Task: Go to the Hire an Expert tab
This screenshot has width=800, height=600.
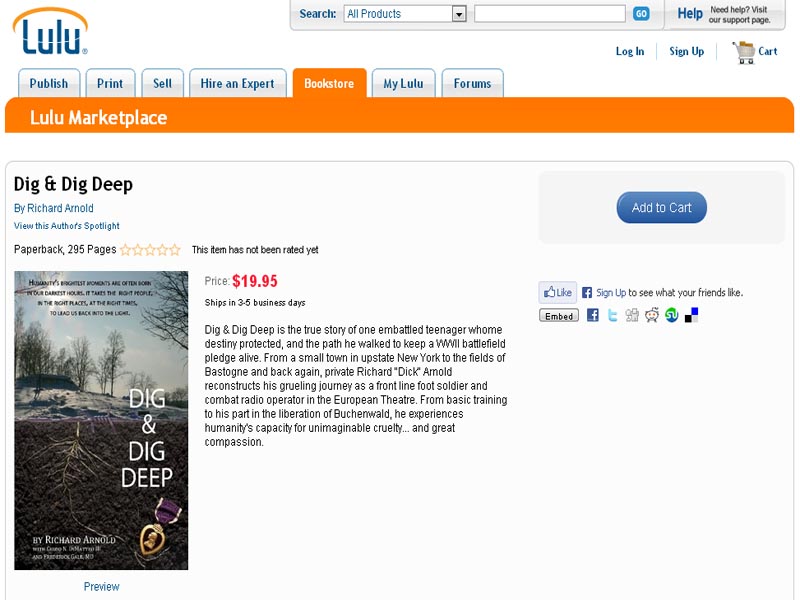Action: coord(237,83)
